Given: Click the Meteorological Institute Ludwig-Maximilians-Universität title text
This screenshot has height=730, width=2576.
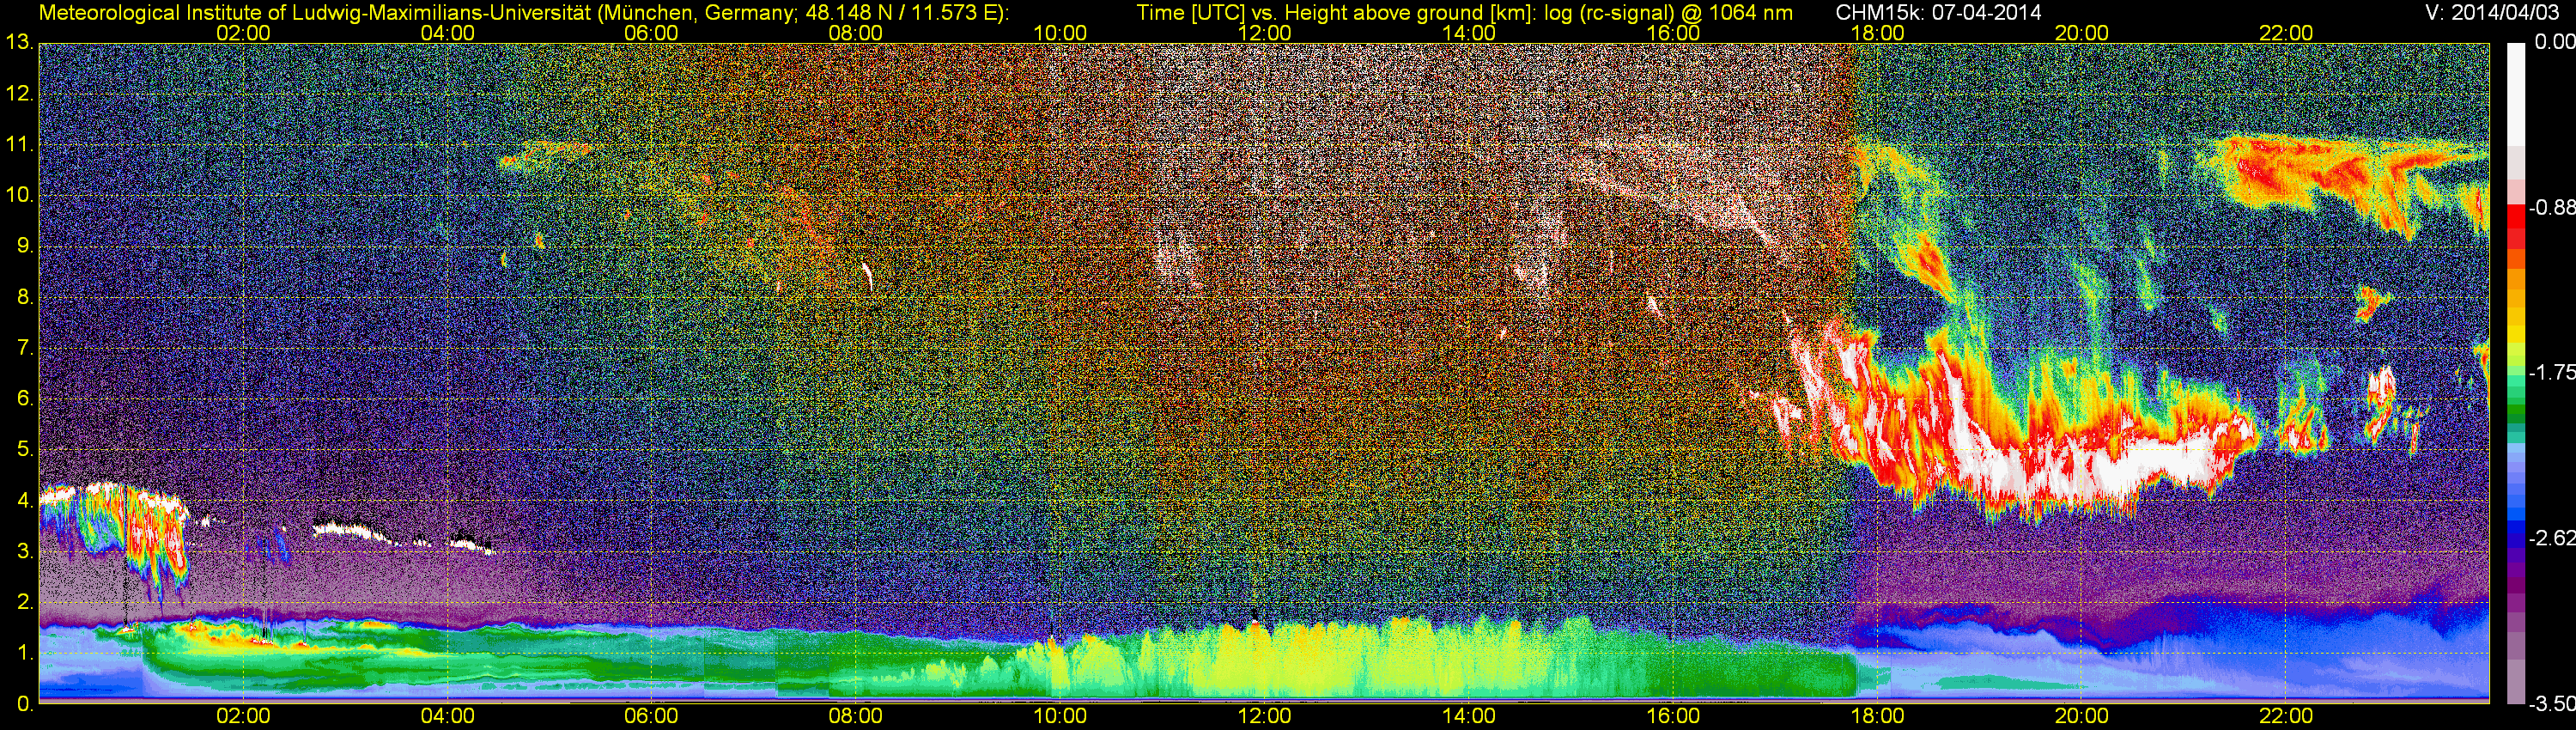Looking at the screenshot, I should (524, 12).
